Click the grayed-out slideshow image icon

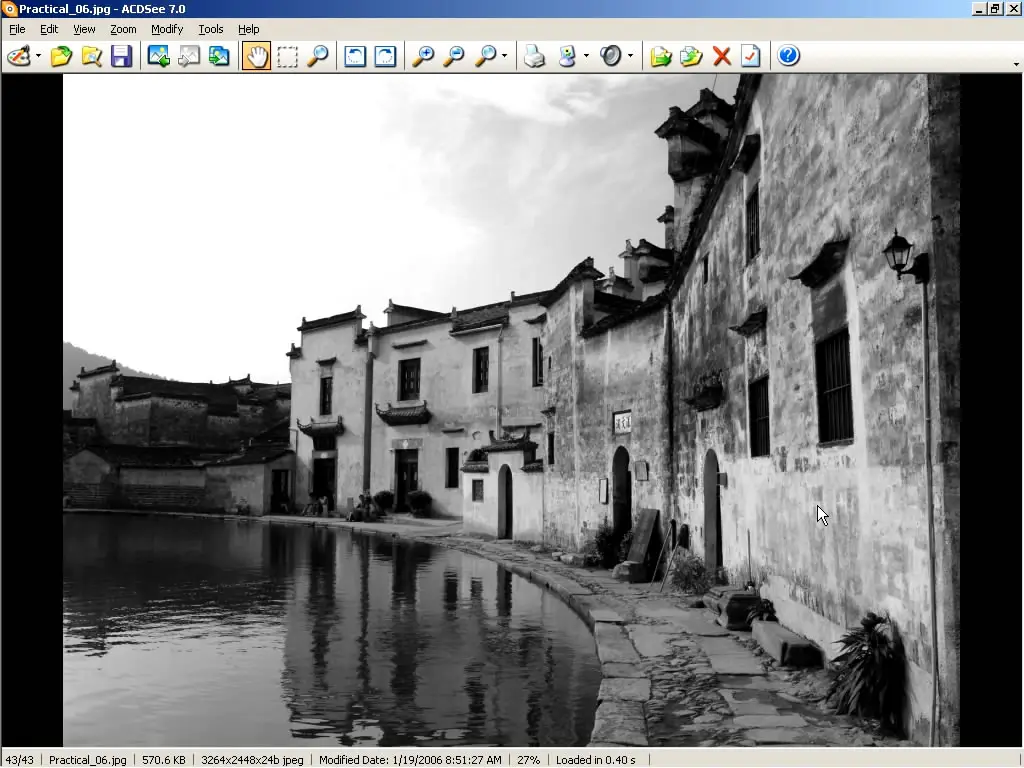[189, 56]
